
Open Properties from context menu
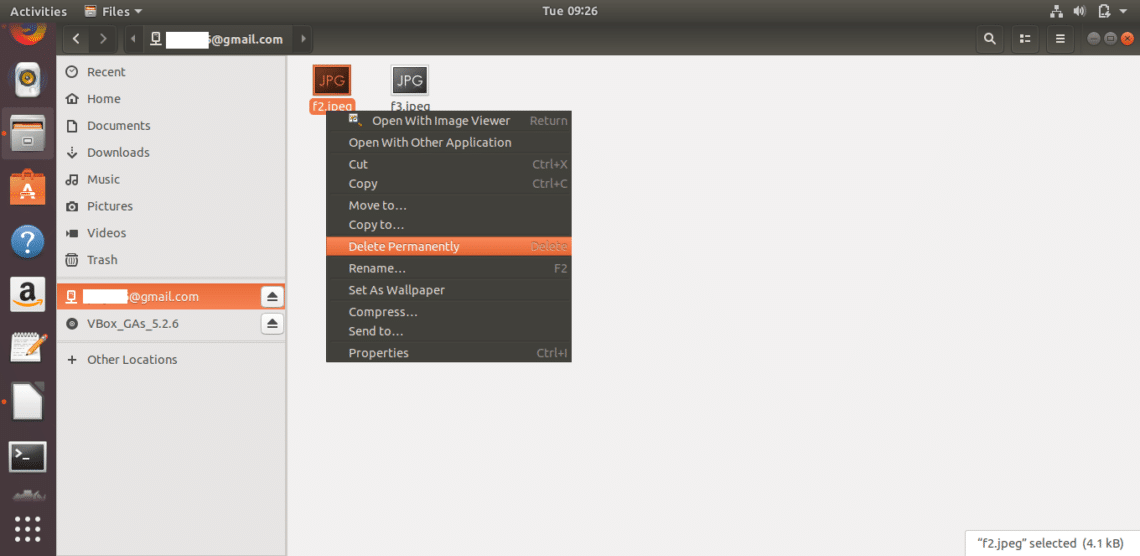coord(449,353)
